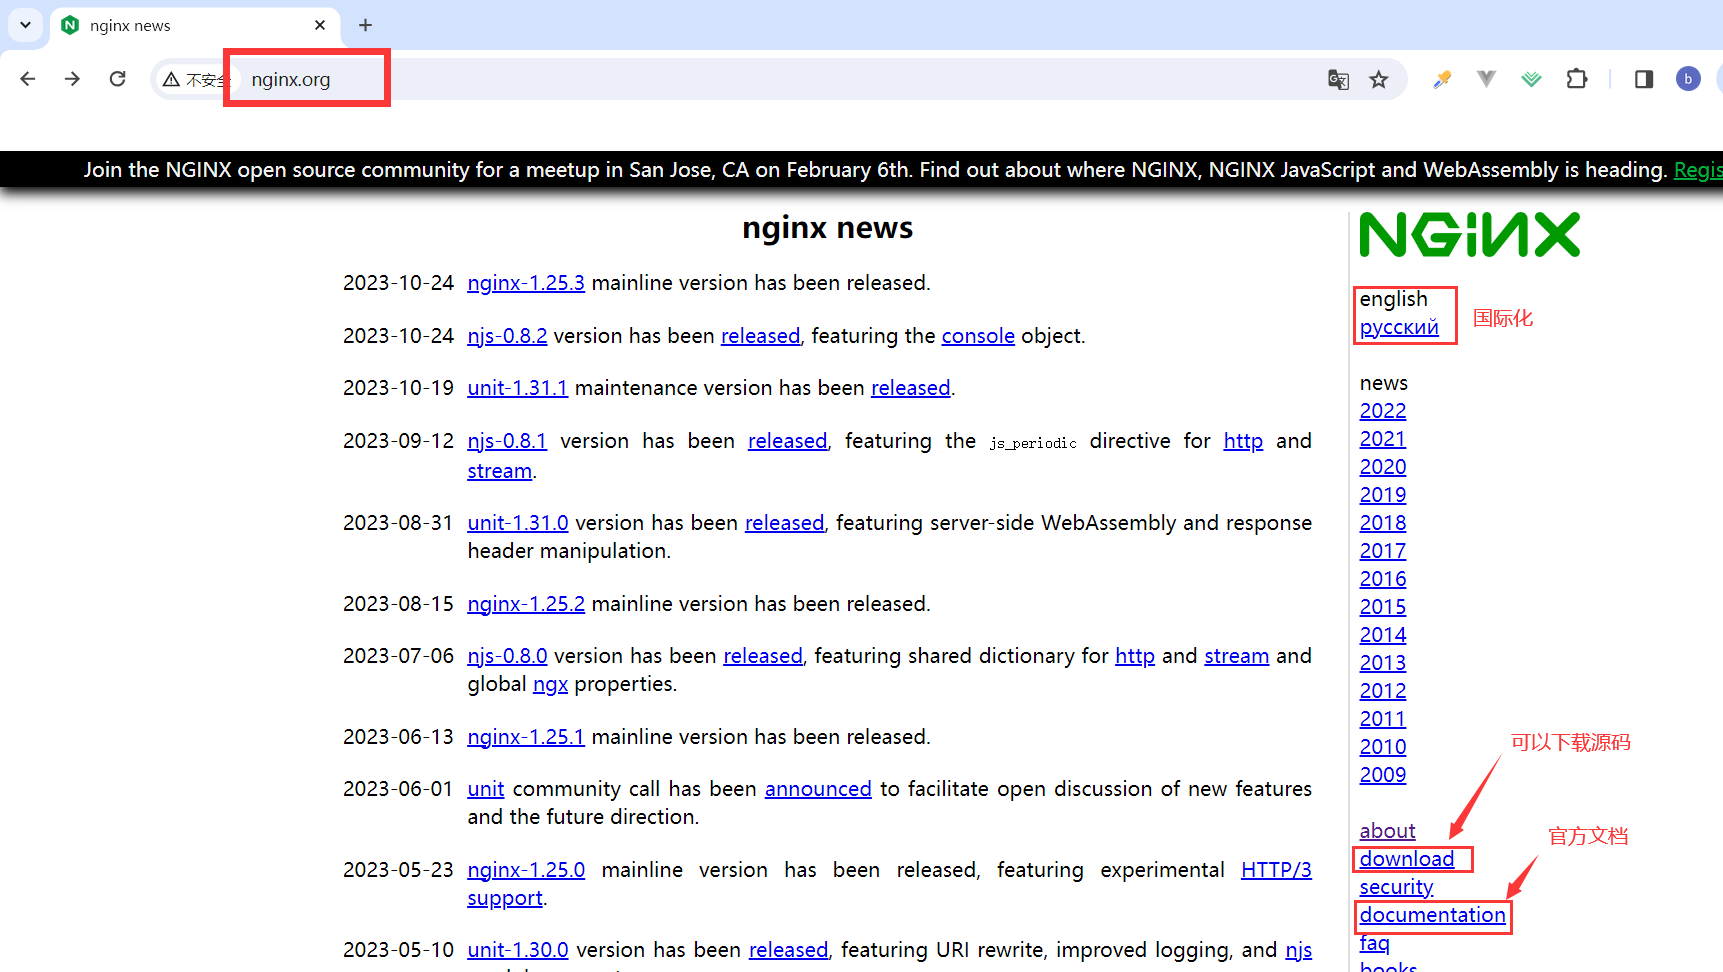Open the njs-0.8.1 link
The width and height of the screenshot is (1723, 972).
click(507, 441)
